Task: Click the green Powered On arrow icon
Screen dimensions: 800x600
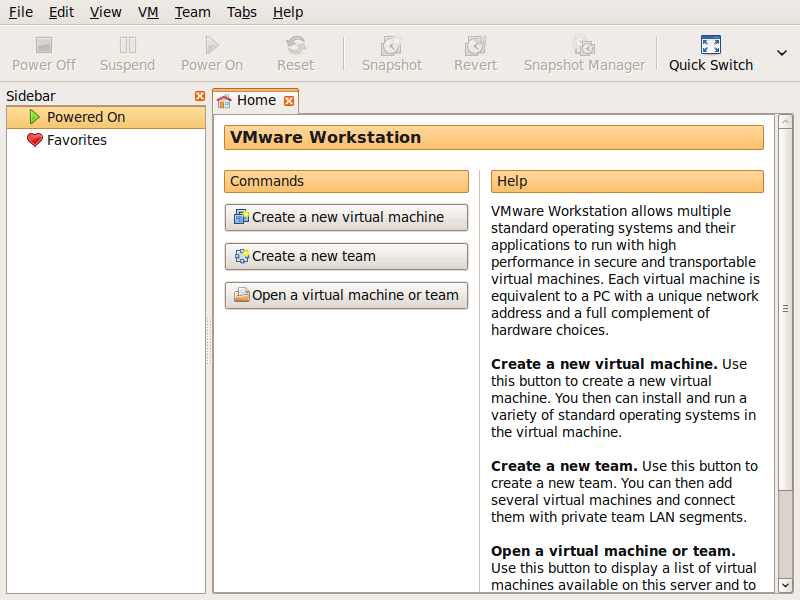Action: (34, 117)
